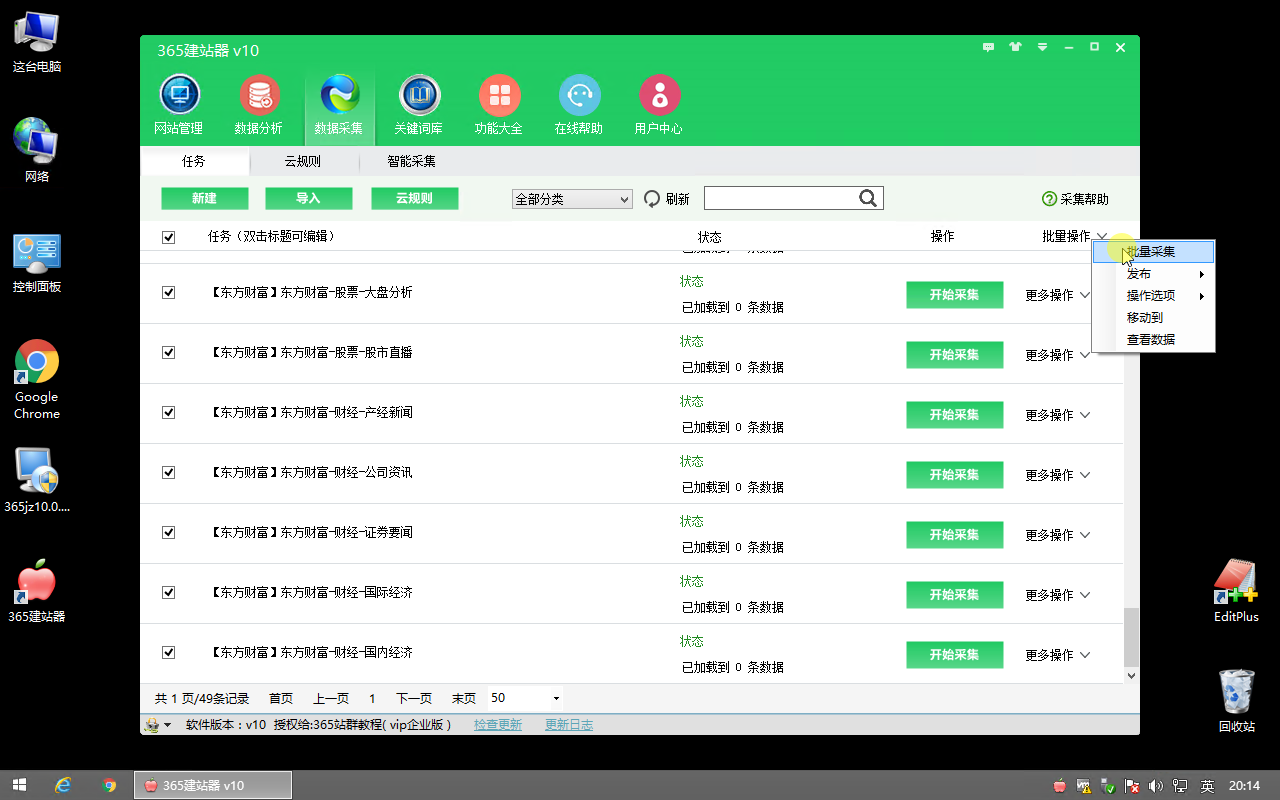Switch to the 智能采集 tab

pyautogui.click(x=411, y=161)
